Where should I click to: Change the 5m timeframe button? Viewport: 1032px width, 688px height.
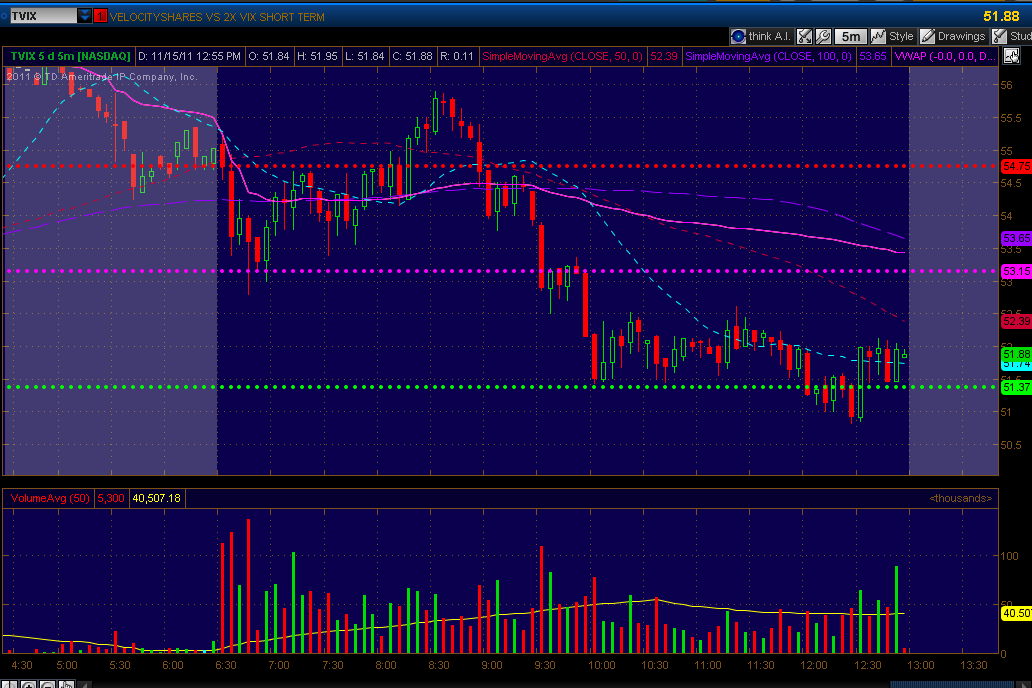coord(851,36)
